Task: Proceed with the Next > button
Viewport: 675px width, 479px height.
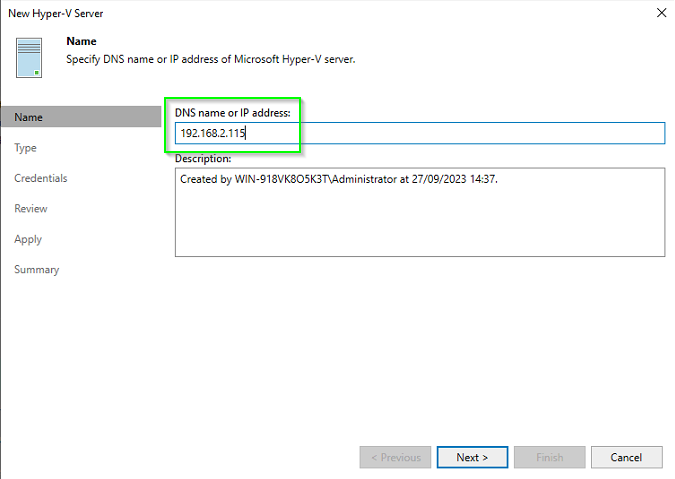Action: coord(472,457)
